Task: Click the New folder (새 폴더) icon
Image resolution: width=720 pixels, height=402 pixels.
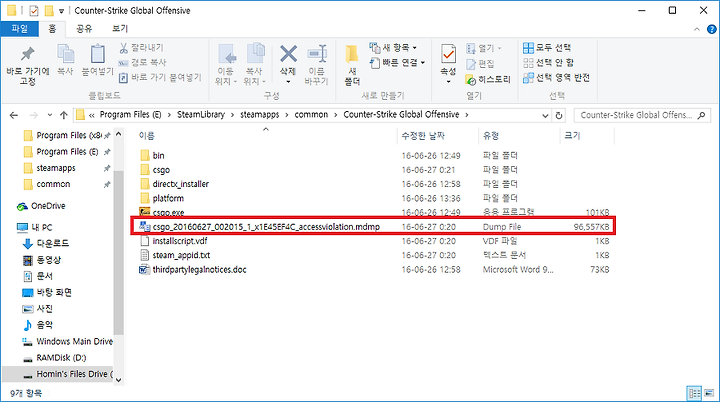Action: (x=352, y=54)
